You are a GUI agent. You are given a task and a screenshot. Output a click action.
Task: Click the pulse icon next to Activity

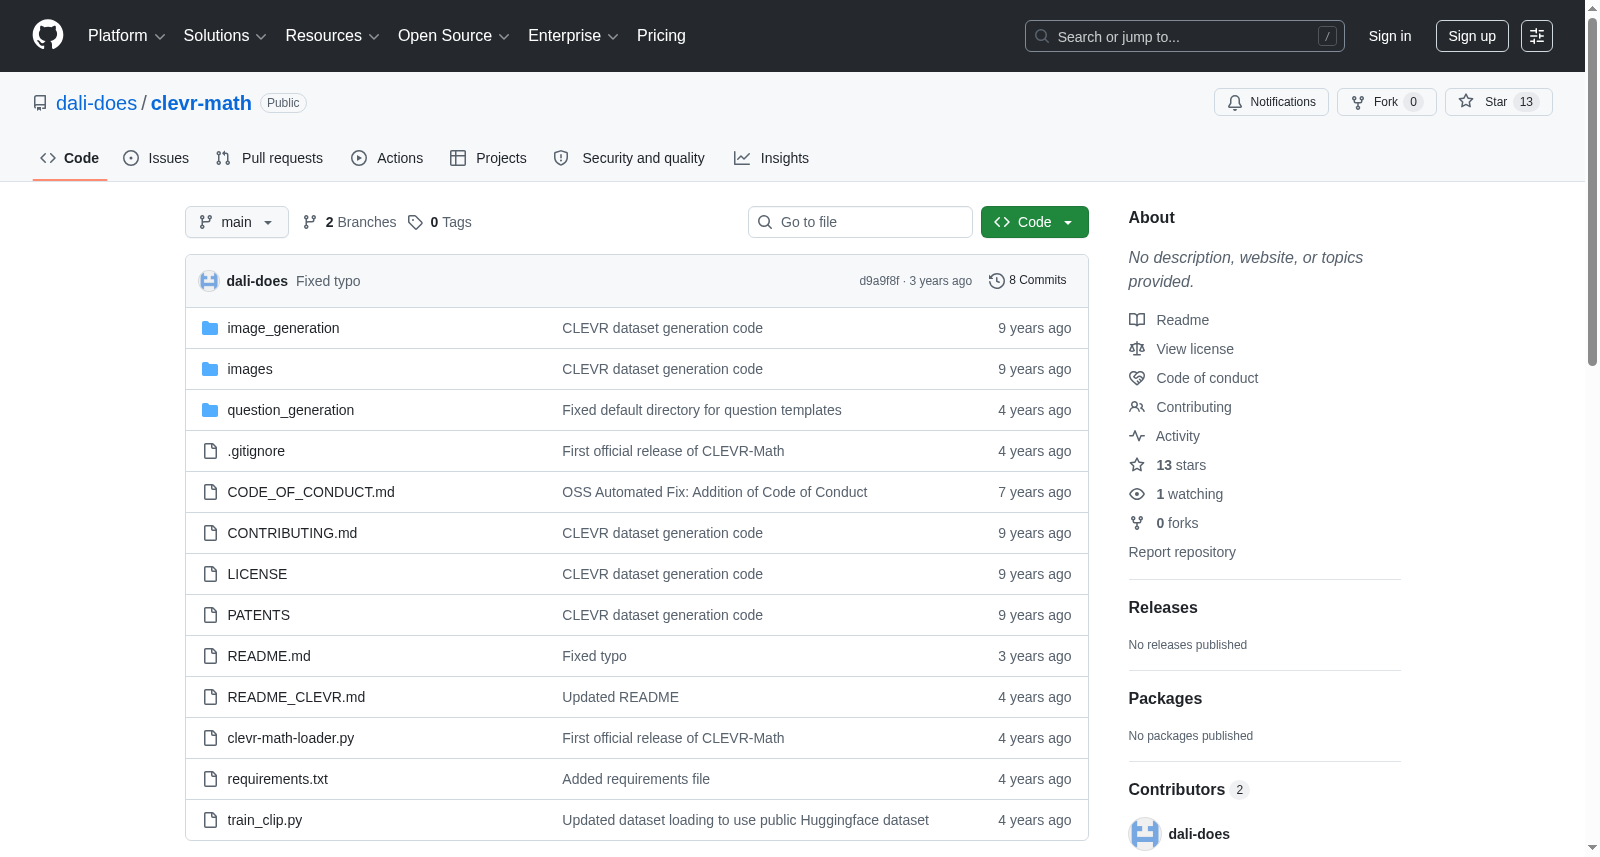tap(1137, 436)
